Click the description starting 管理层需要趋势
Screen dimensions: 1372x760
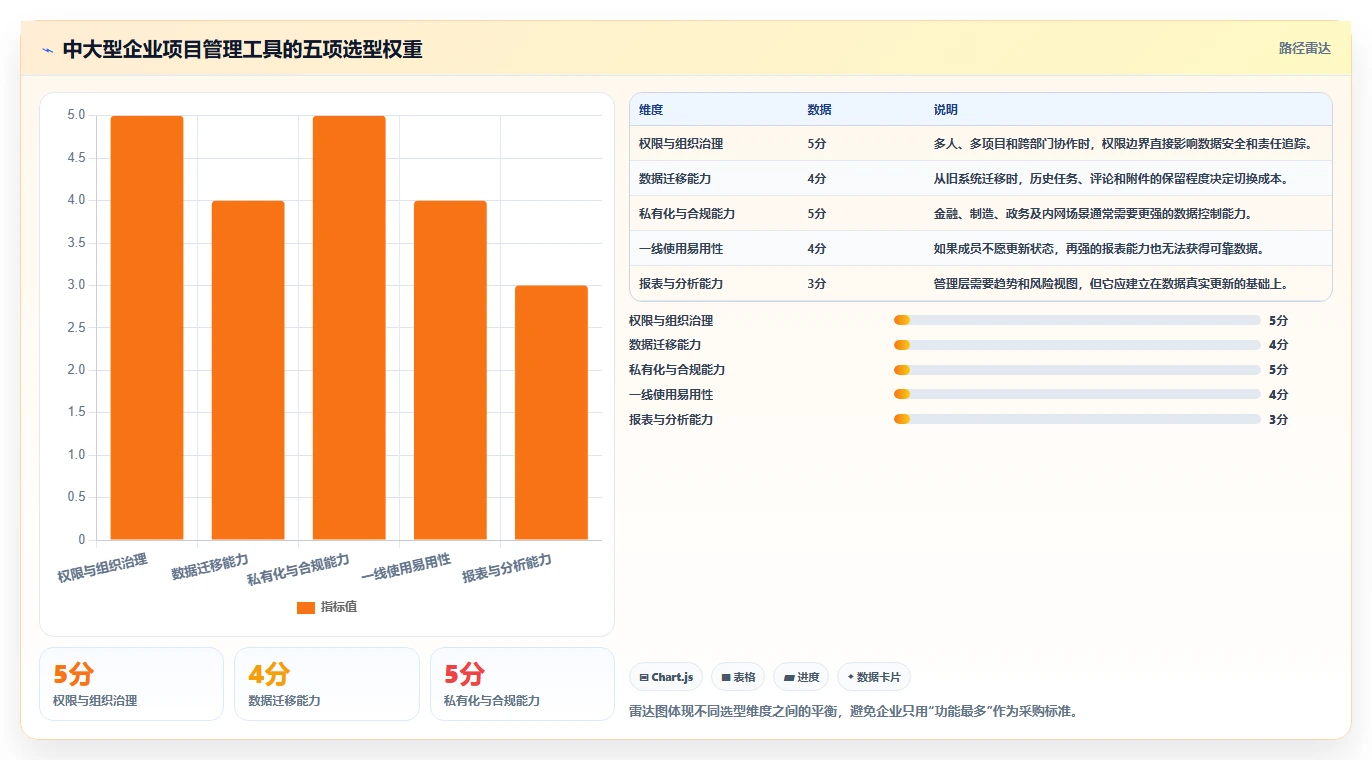click(1111, 284)
